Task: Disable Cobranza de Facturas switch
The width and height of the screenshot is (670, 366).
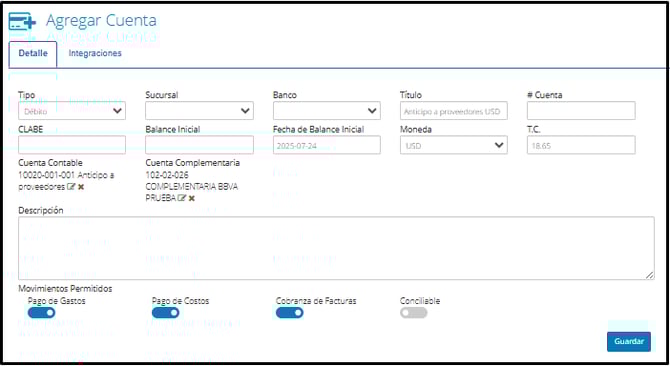Action: (x=289, y=313)
